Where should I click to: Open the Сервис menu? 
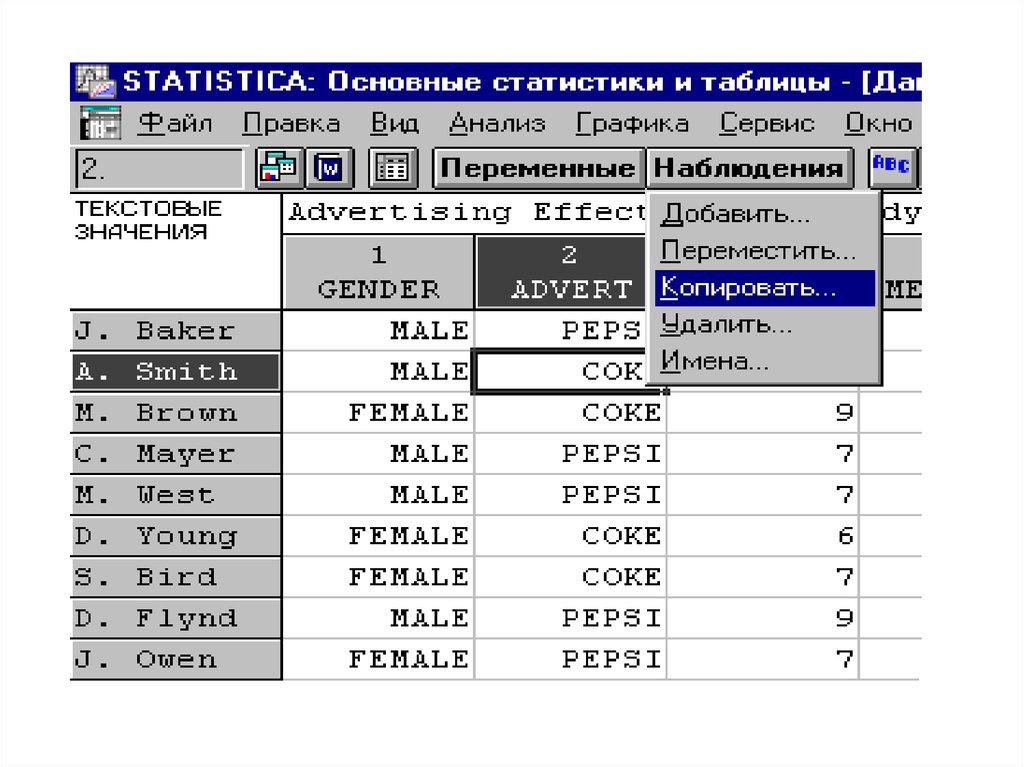click(767, 123)
